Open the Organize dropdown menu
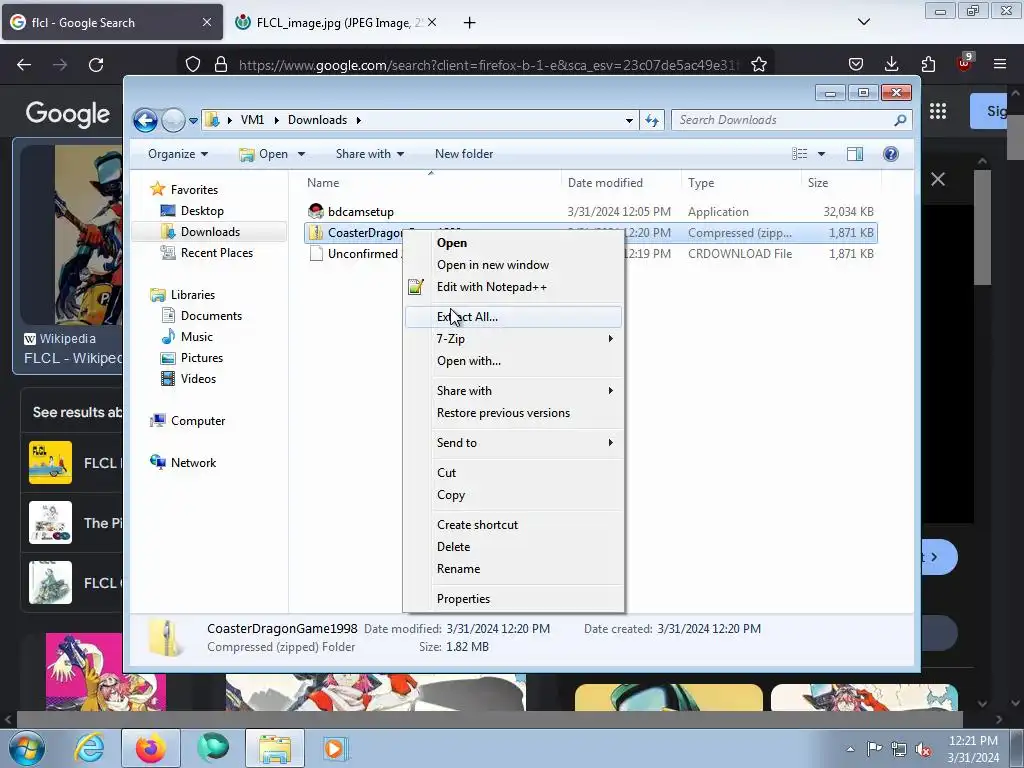The height and width of the screenshot is (768, 1024). coord(178,154)
